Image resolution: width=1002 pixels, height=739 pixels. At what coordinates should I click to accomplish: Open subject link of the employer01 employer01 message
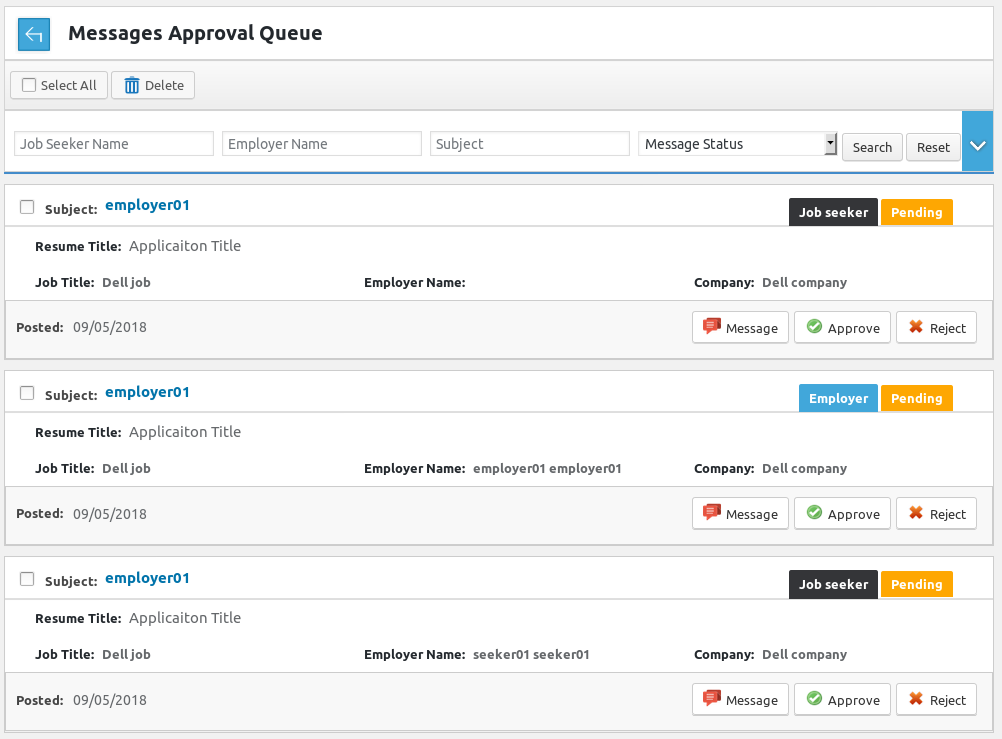(147, 392)
